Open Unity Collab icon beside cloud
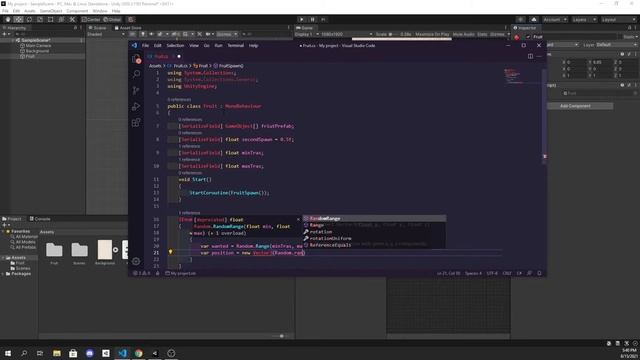 pos(520,20)
